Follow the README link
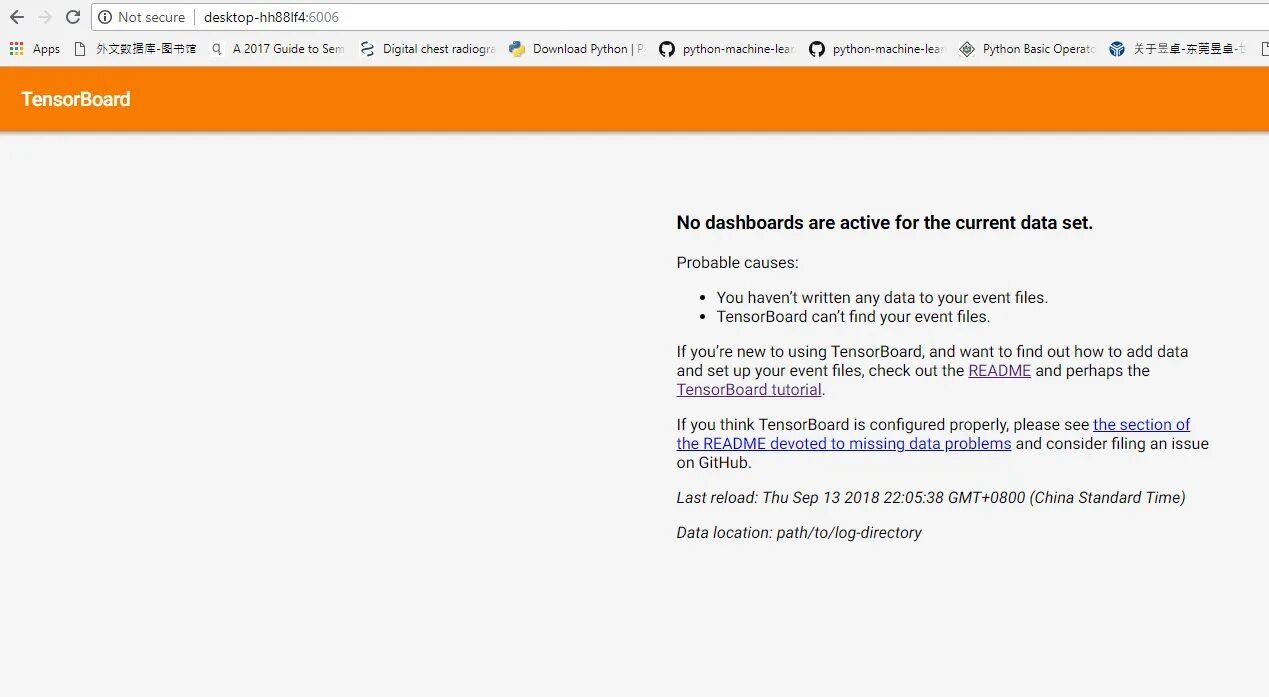 pyautogui.click(x=999, y=370)
